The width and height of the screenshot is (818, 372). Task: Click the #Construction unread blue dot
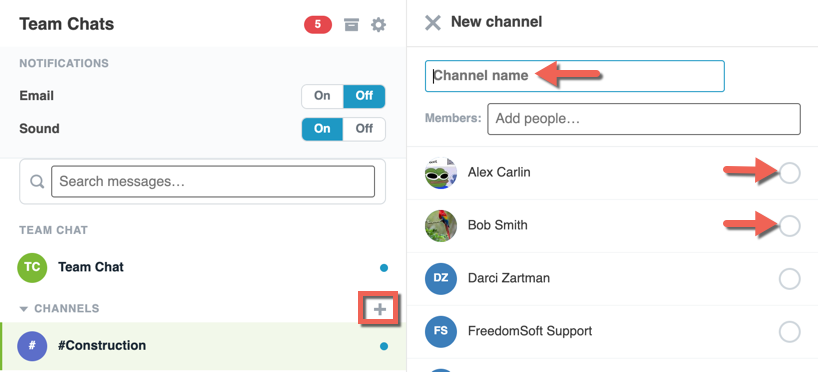384,346
